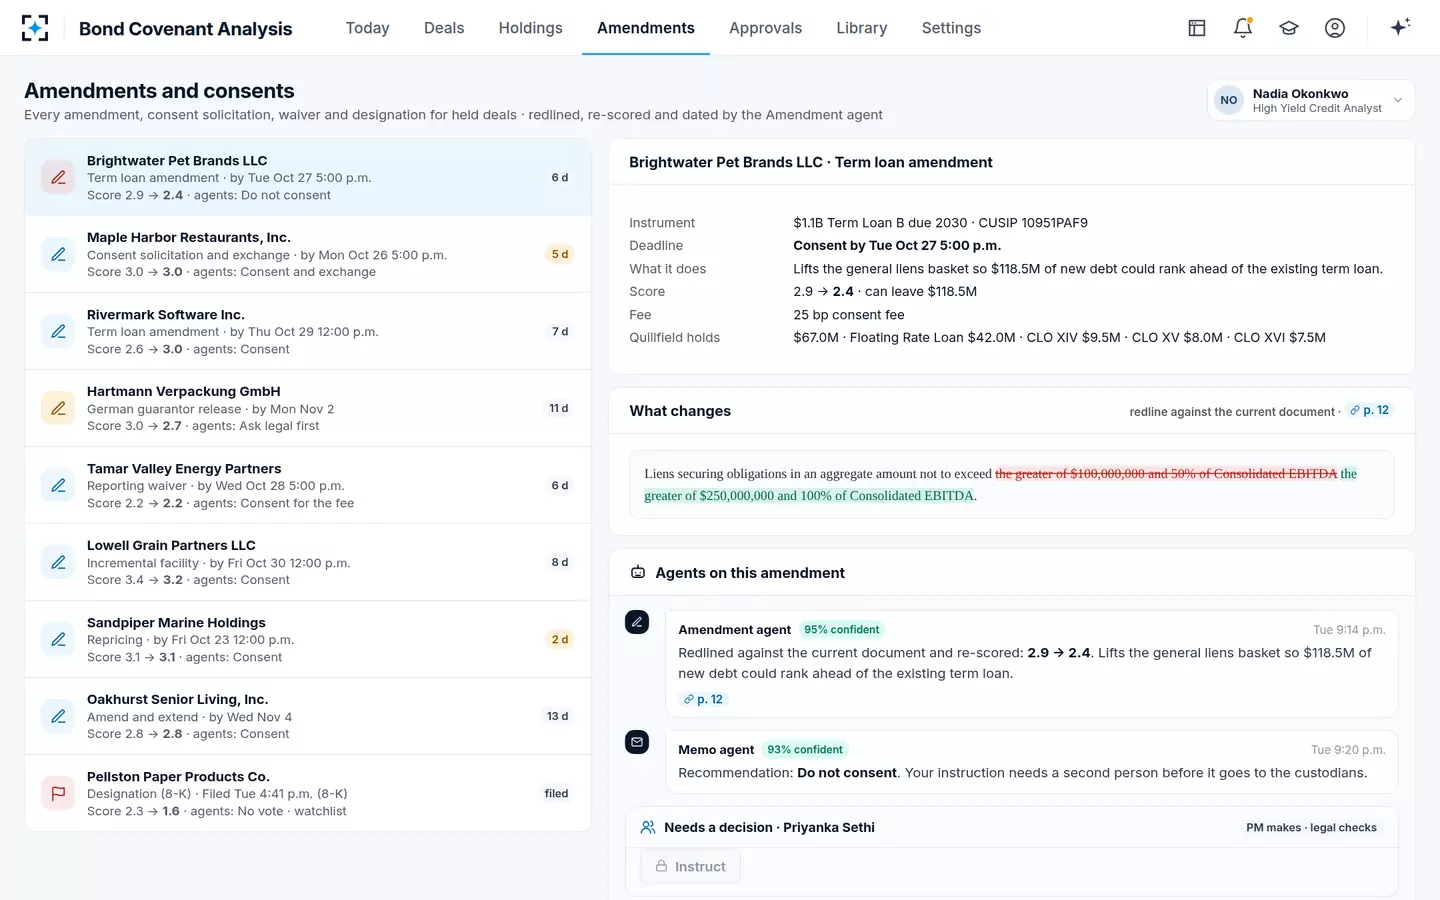Open the Approvals tab

tap(766, 28)
